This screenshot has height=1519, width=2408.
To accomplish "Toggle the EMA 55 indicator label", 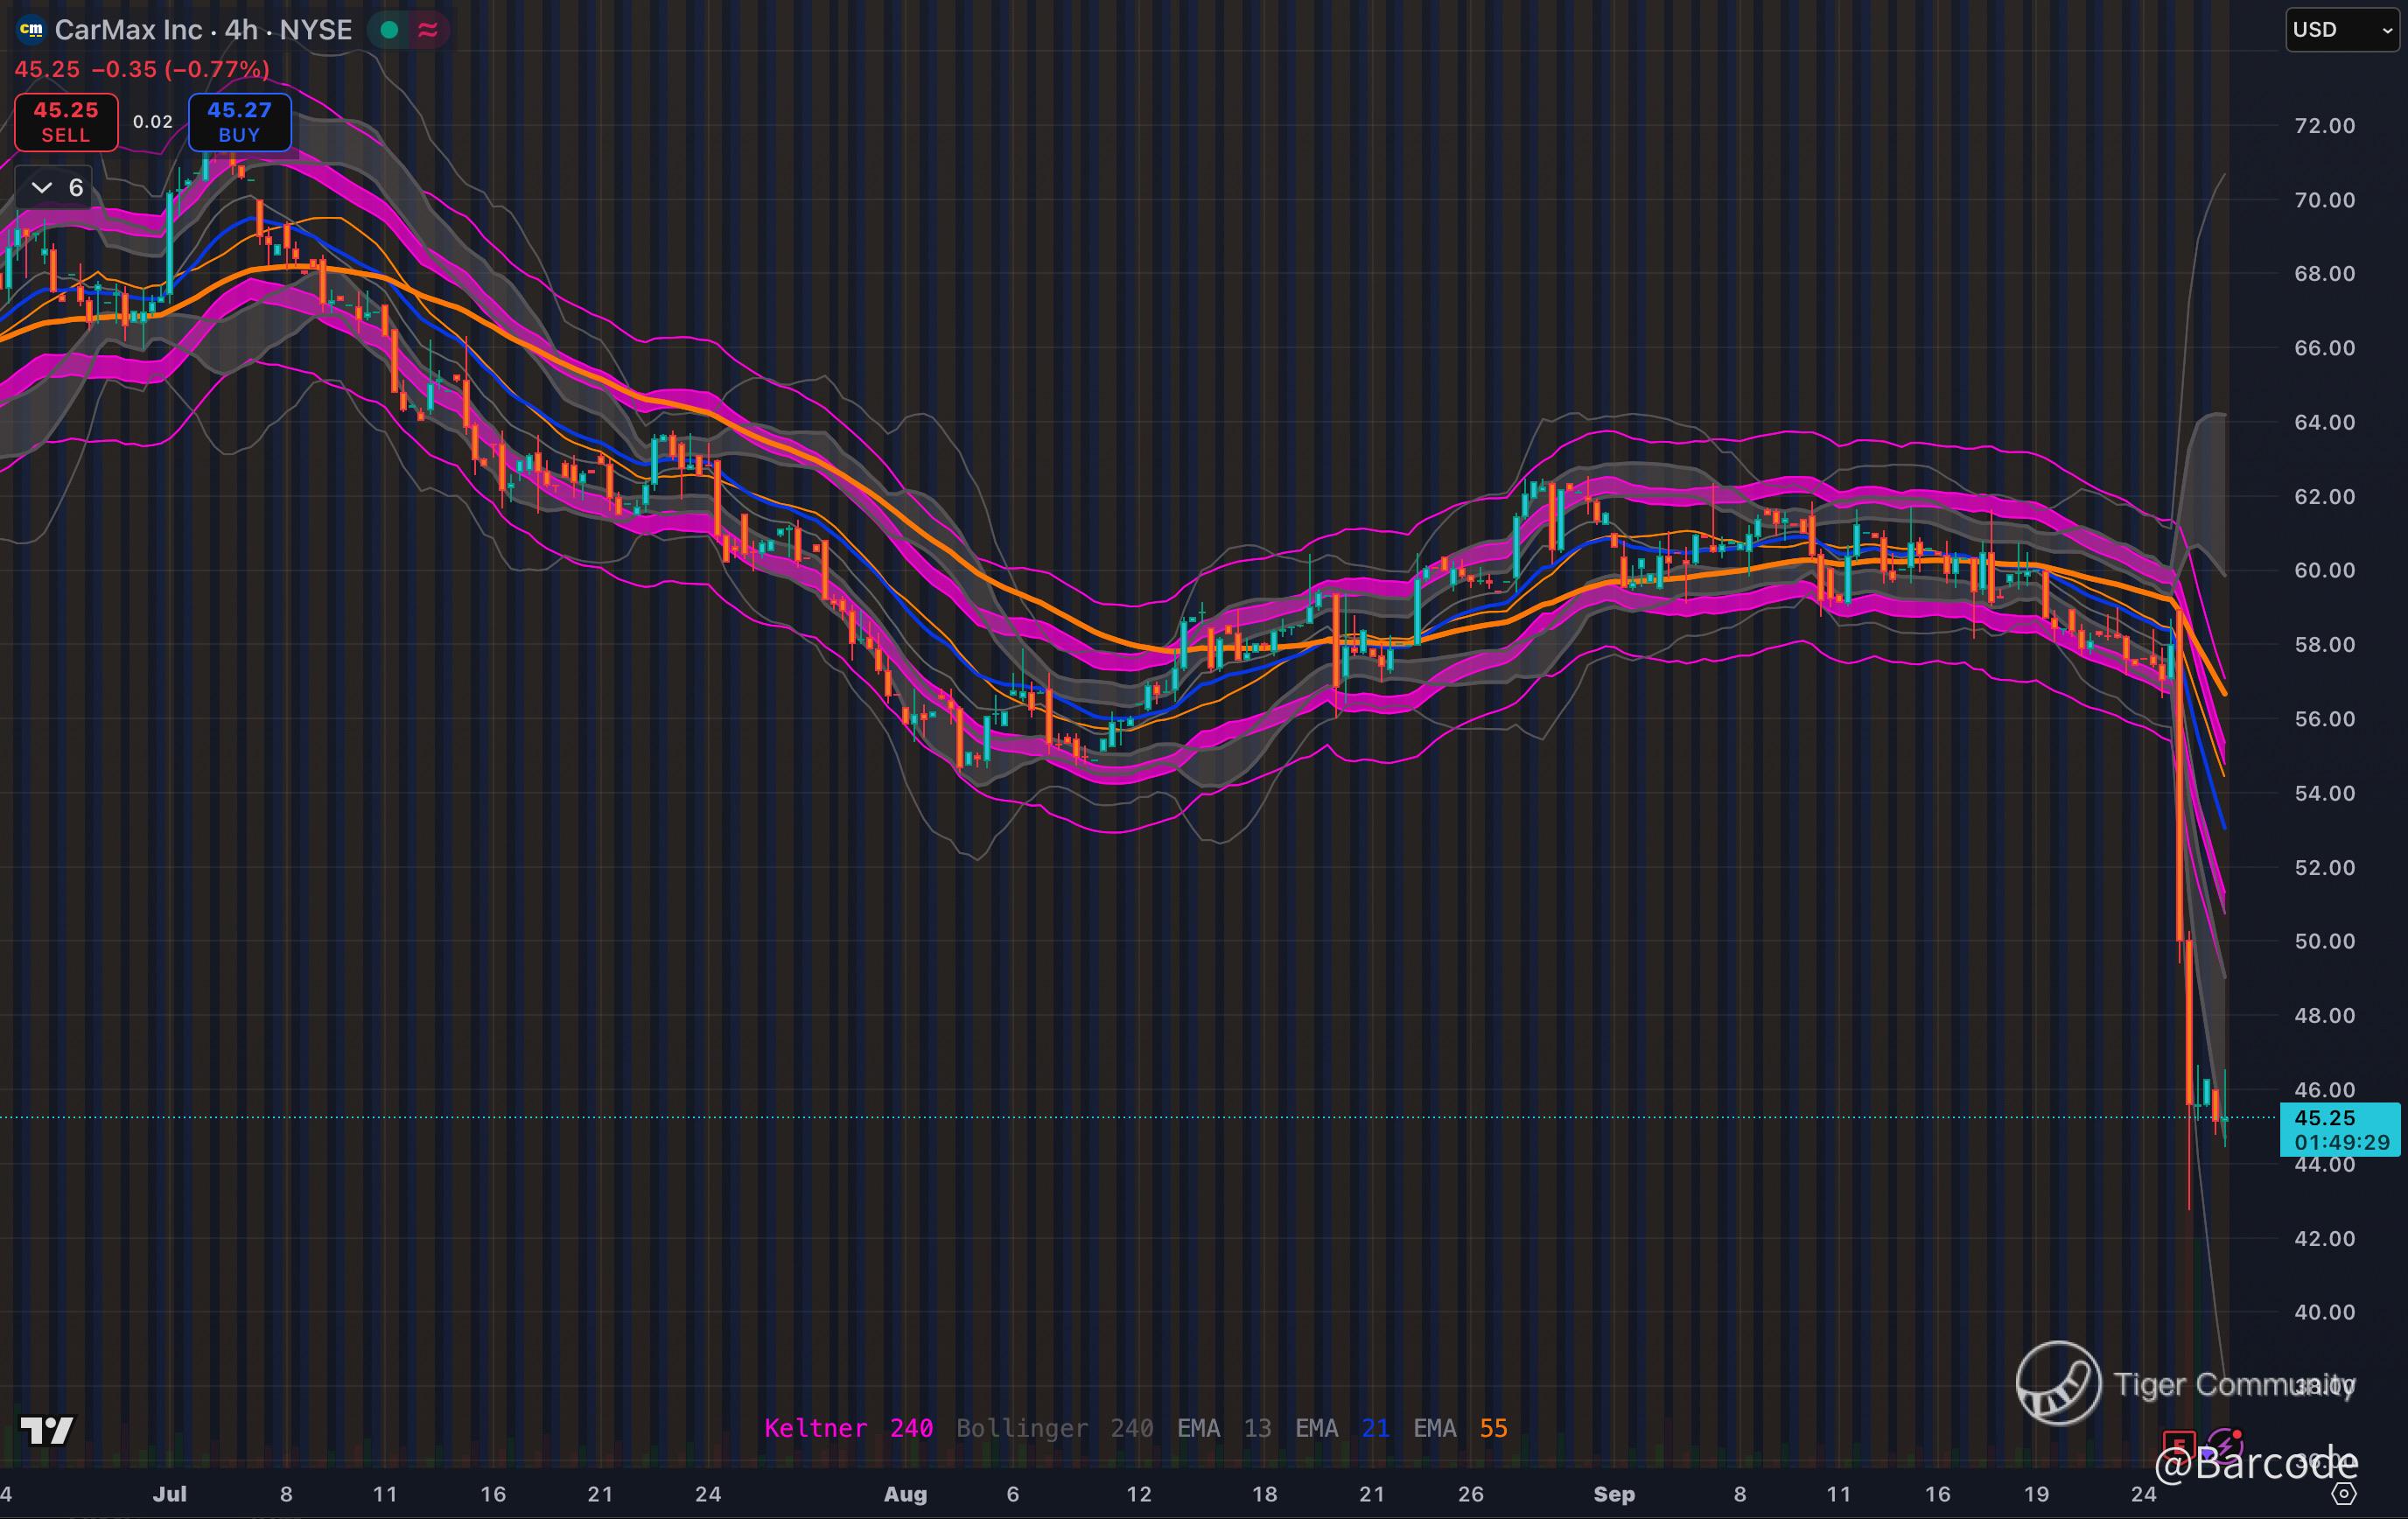I will (1460, 1428).
